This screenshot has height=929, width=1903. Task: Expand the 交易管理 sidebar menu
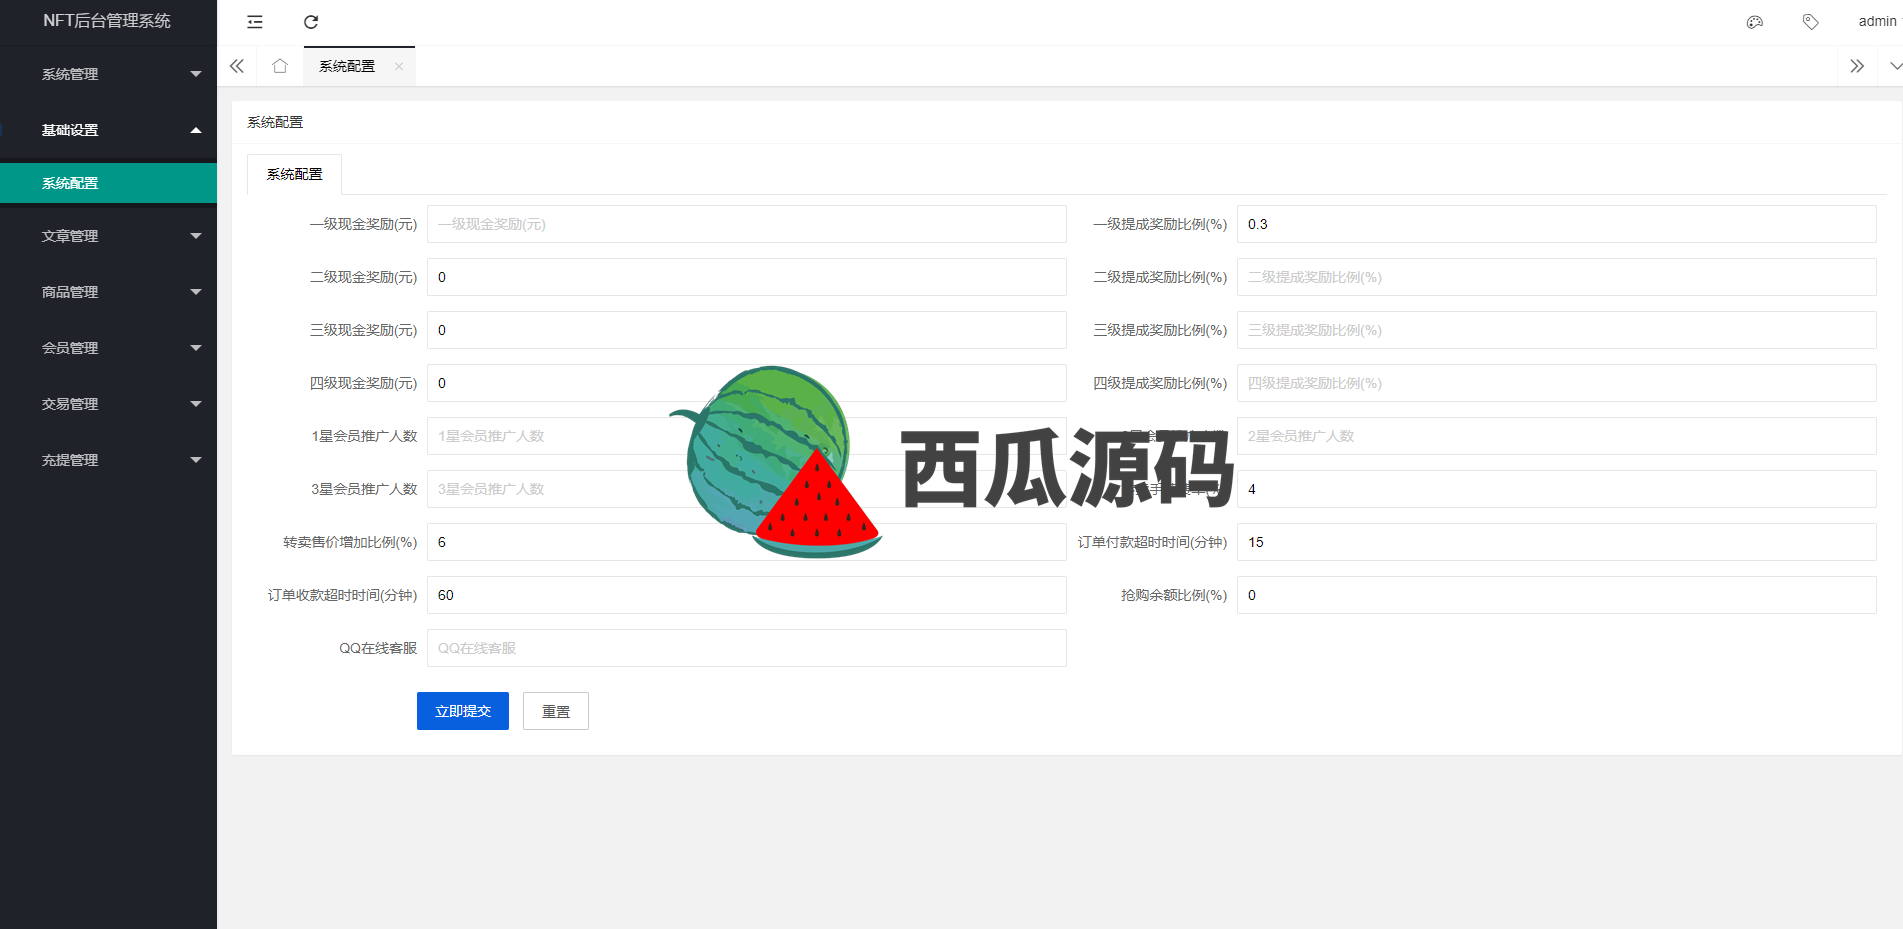coord(108,404)
